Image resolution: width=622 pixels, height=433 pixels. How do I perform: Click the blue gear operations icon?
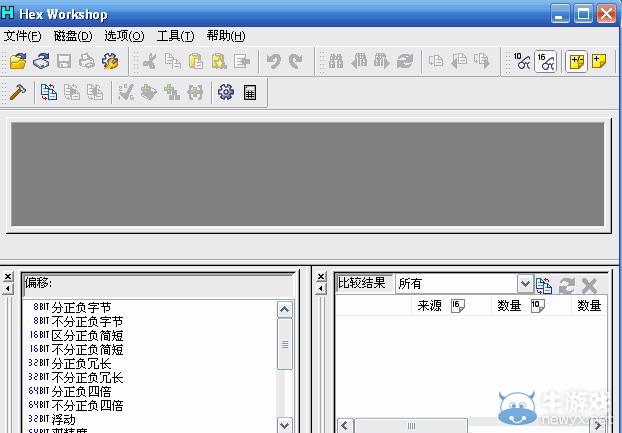[x=226, y=92]
